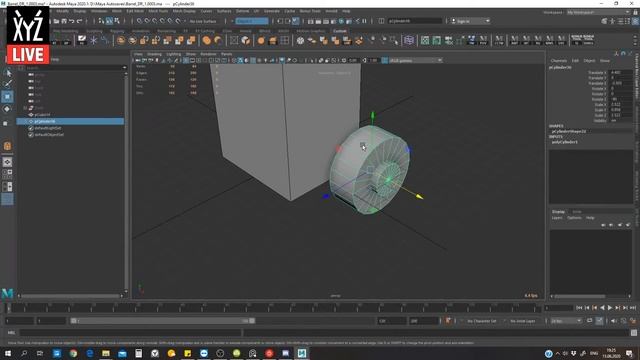Select the arrow Select tool in the toolbox
This screenshot has height=360, width=640.
(x=8, y=73)
